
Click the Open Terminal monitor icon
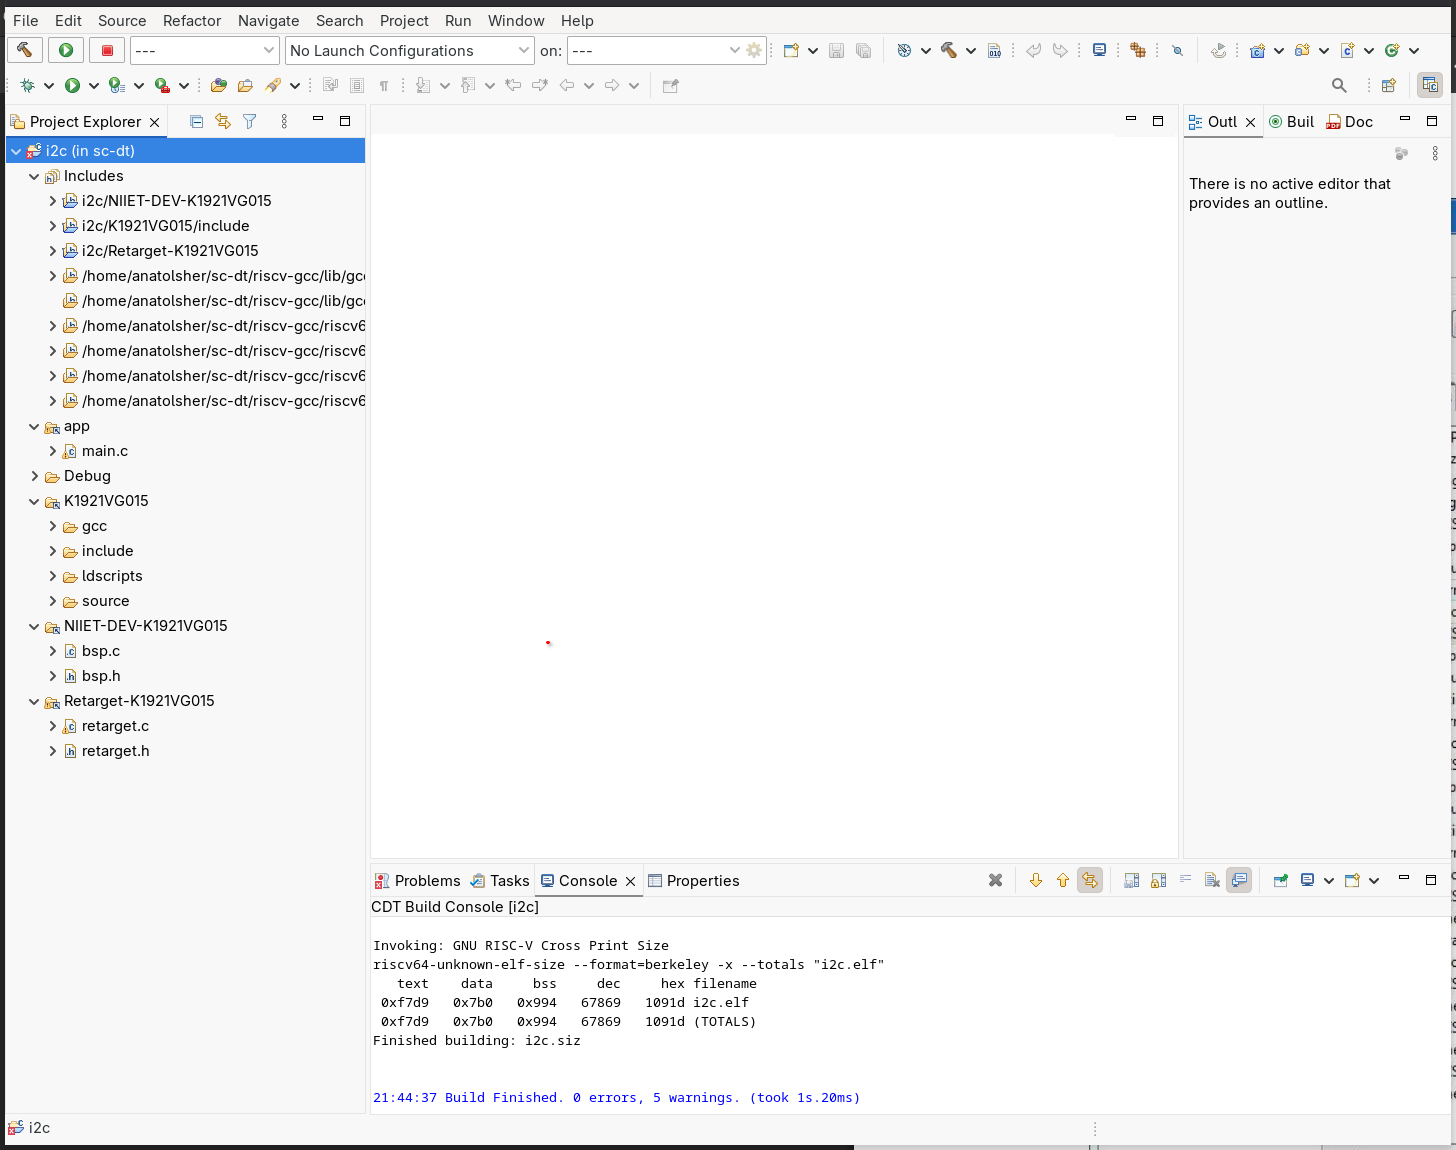[x=1099, y=50]
